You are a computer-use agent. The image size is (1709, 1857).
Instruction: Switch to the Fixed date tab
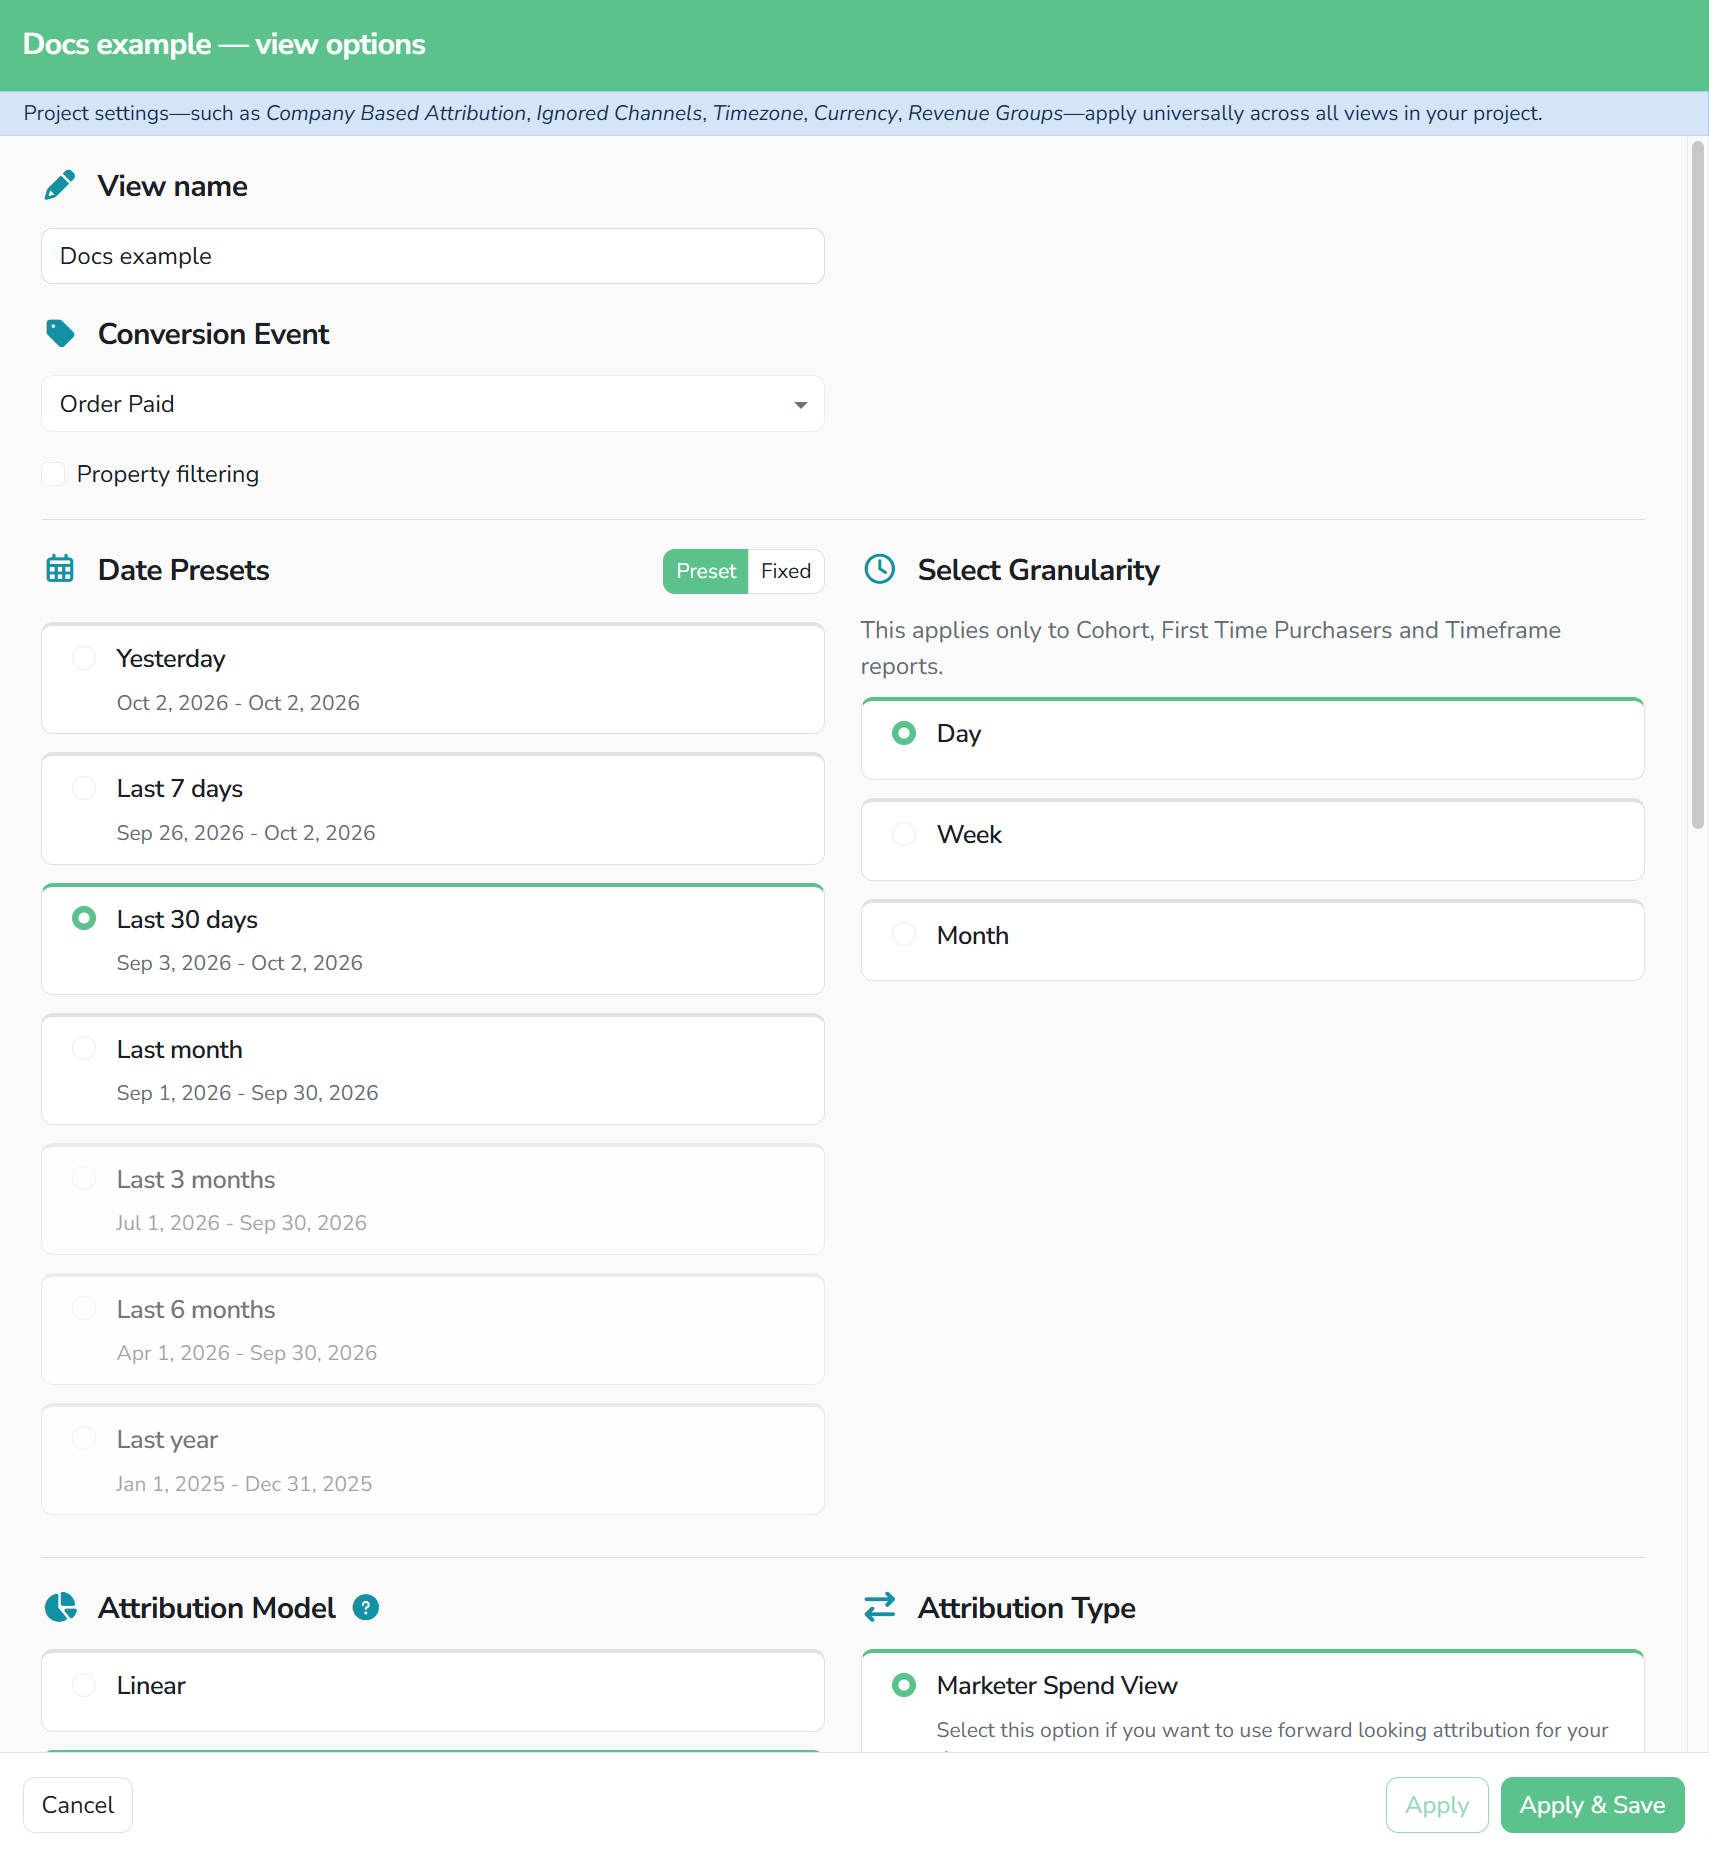click(786, 571)
